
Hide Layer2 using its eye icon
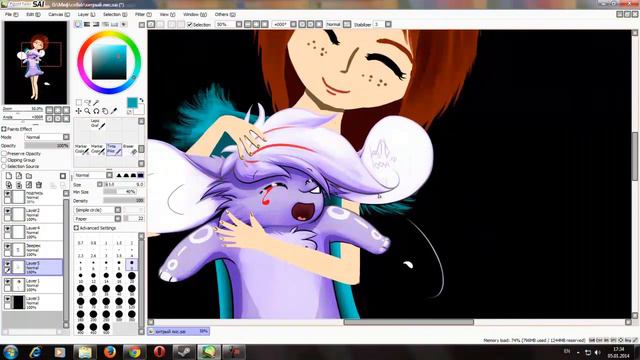coord(7,211)
